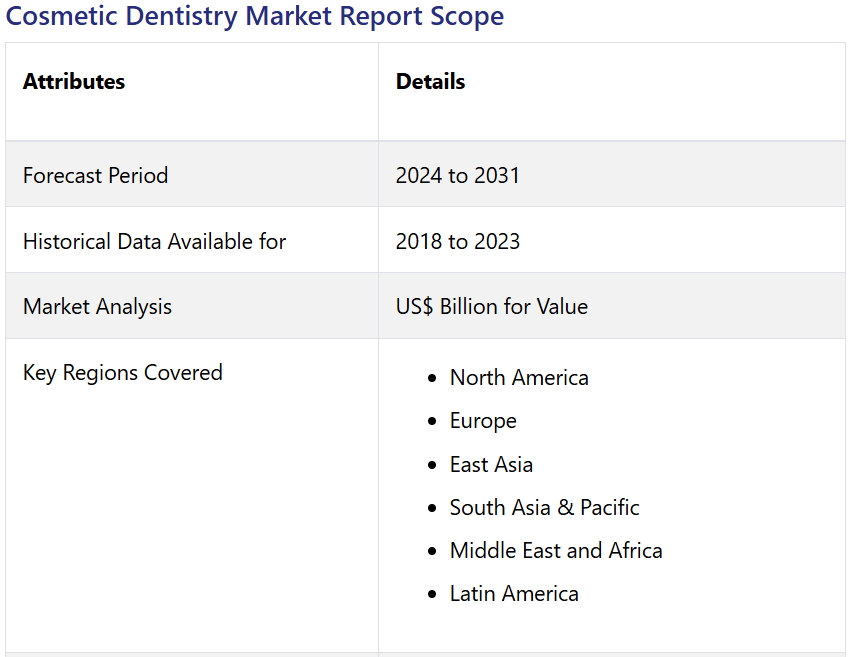The height and width of the screenshot is (657, 850).
Task: Click the bullet point beside North America
Action: 432,379
